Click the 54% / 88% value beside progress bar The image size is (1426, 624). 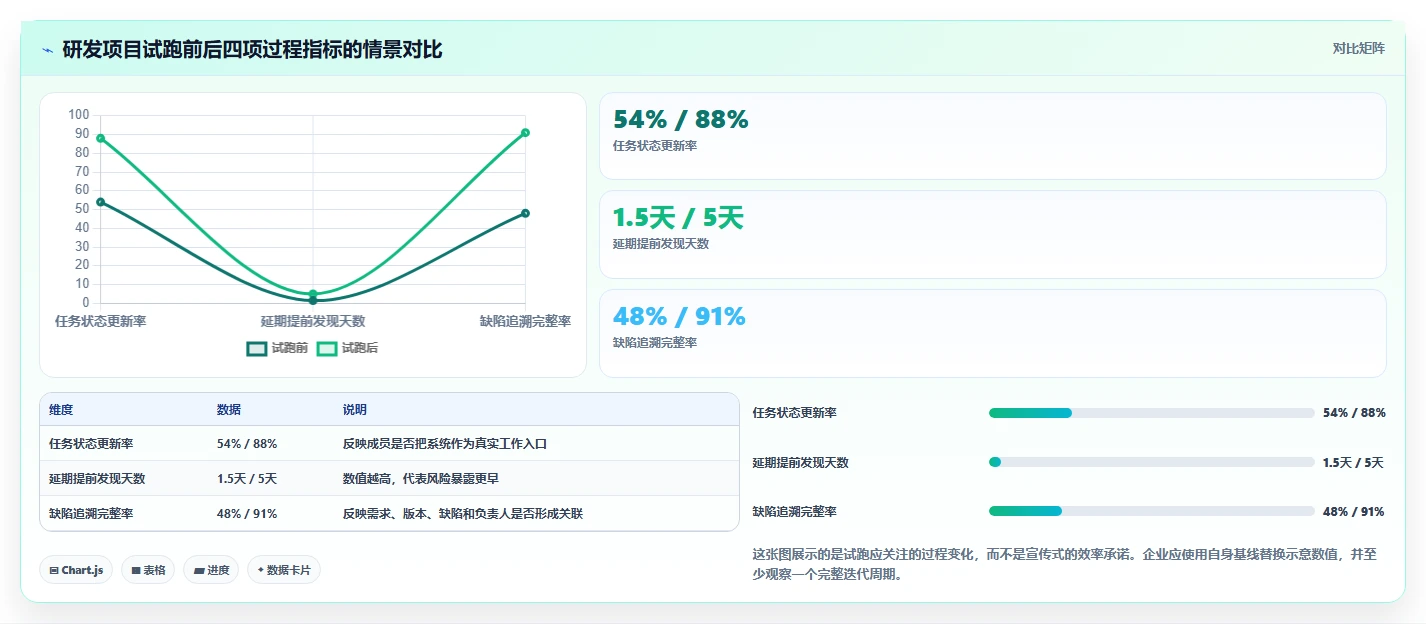1354,413
